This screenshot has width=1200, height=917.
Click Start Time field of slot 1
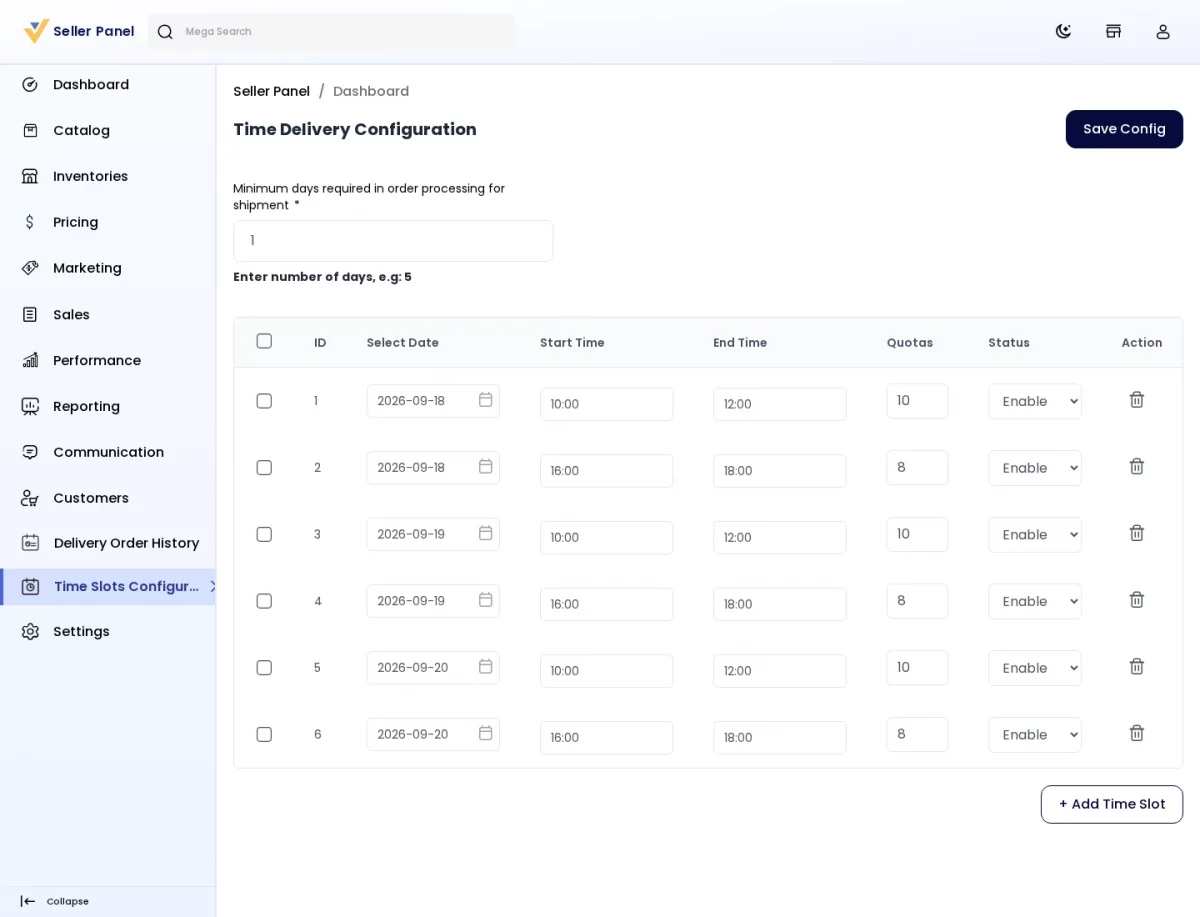tap(606, 404)
